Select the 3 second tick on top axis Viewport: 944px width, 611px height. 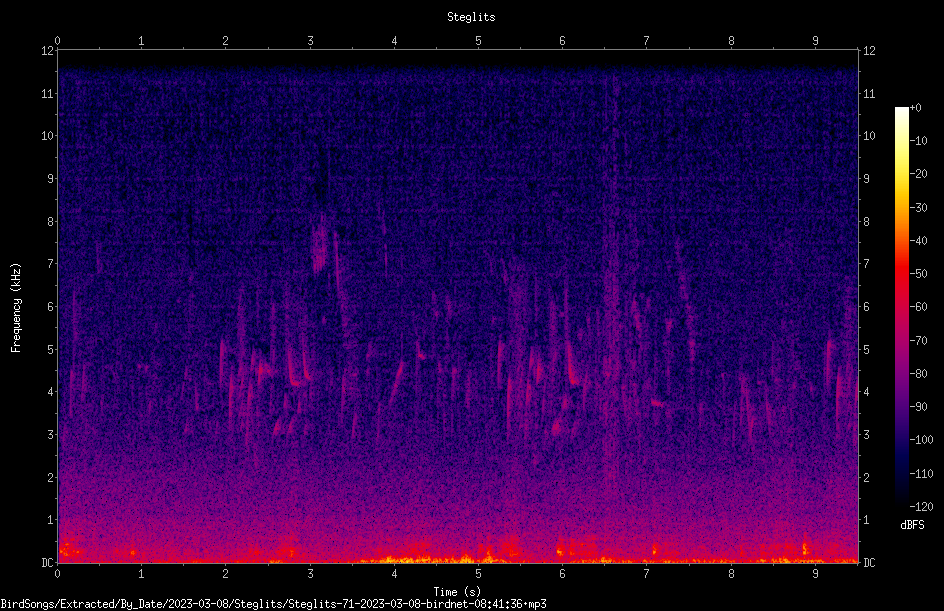click(x=310, y=41)
